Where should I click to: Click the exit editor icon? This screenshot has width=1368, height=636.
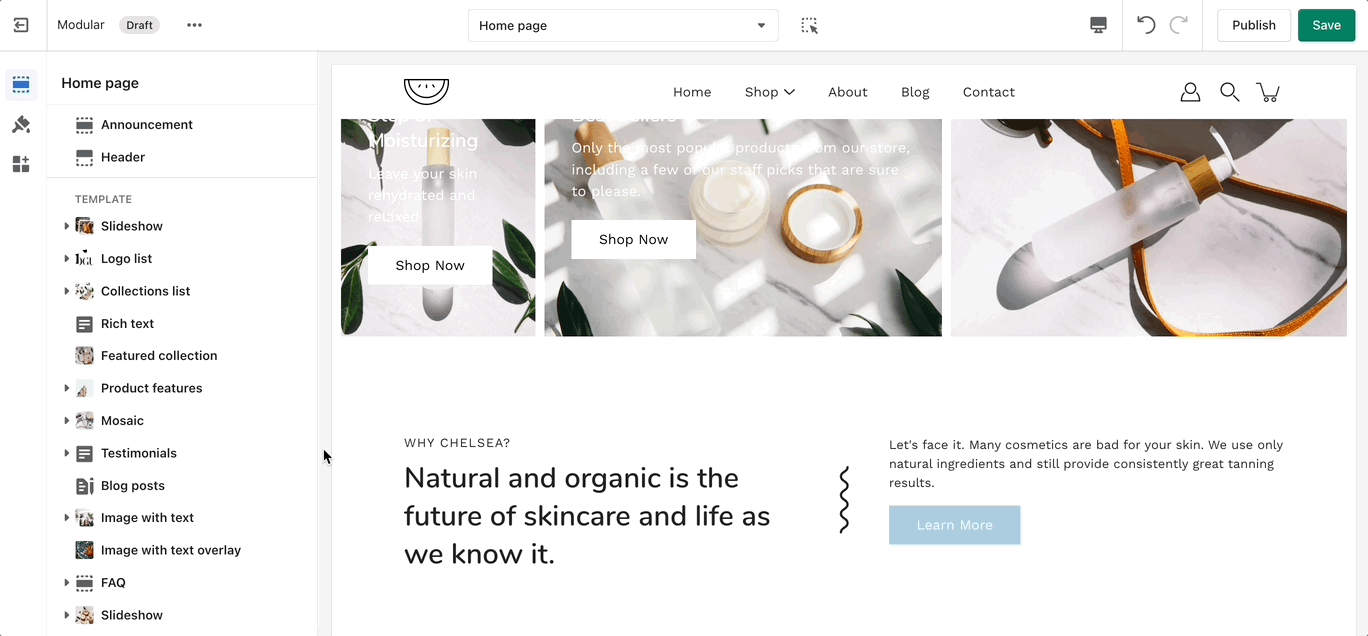point(21,25)
